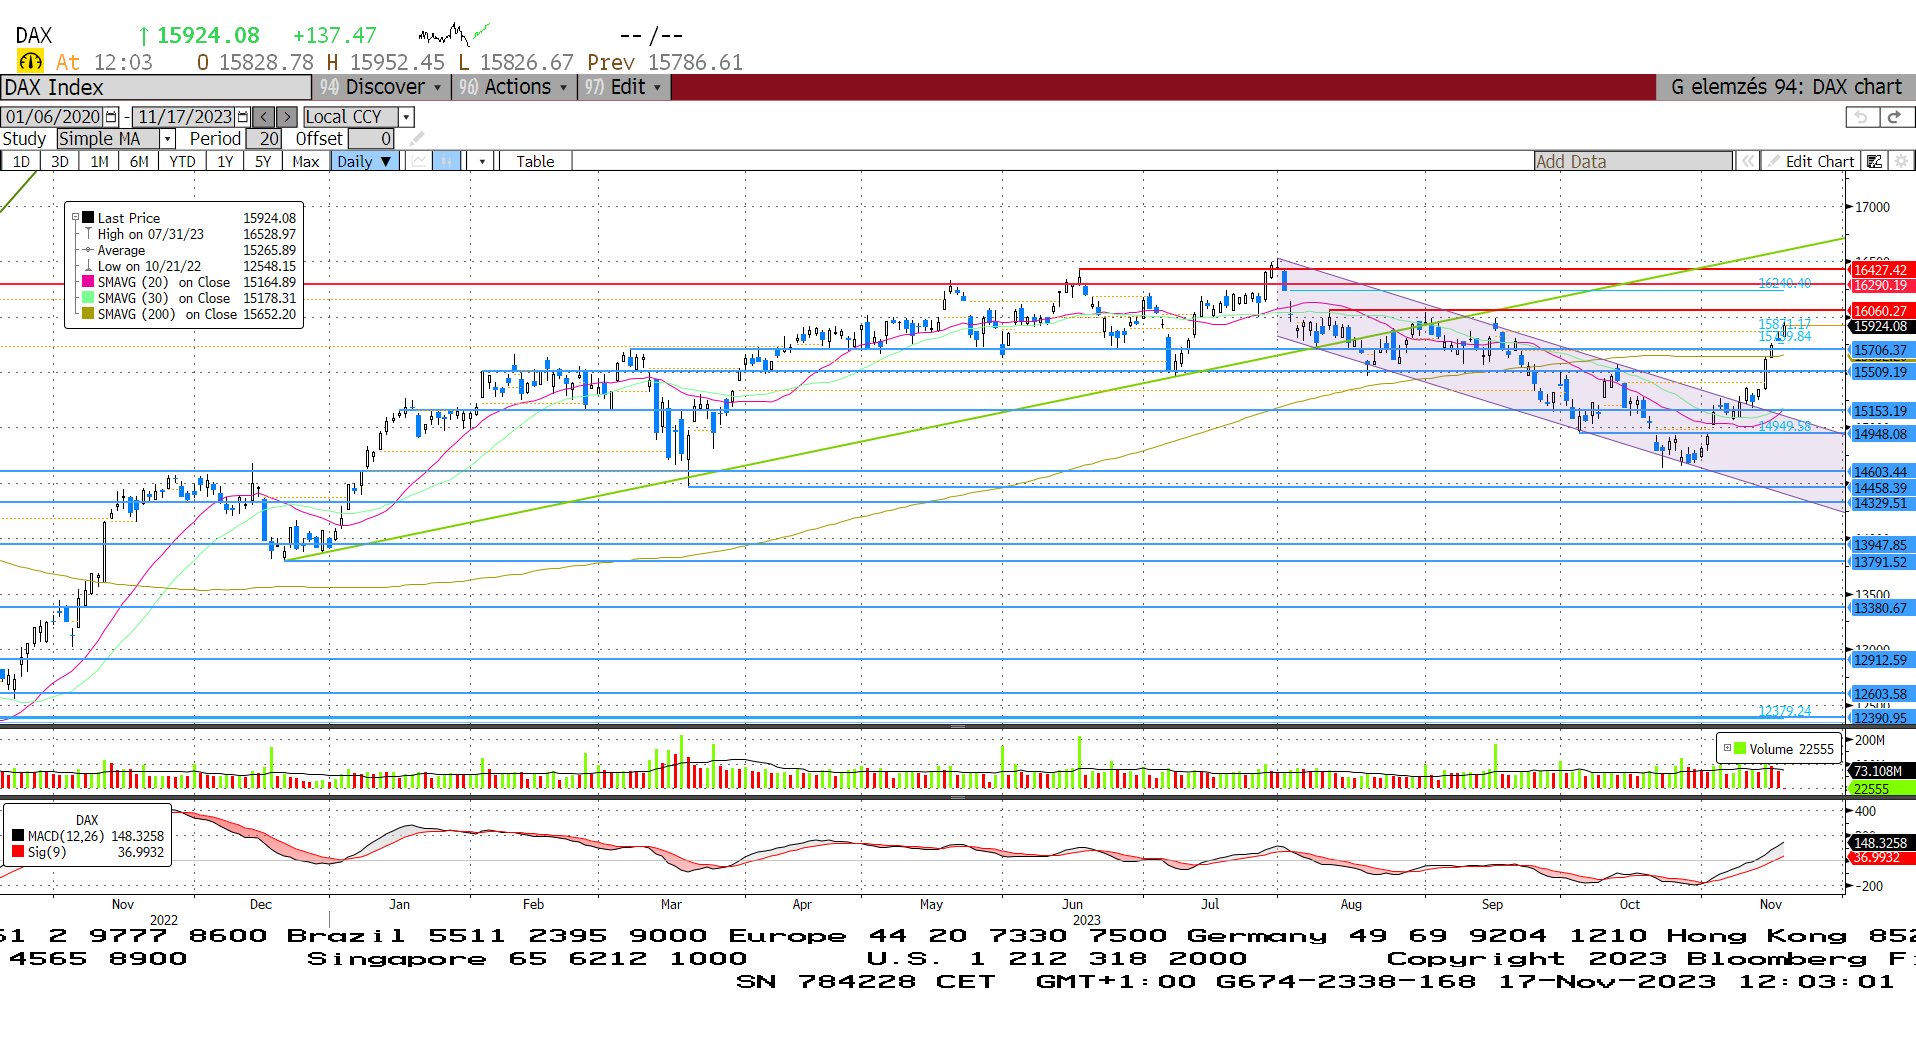Select the Max range tab
The image size is (1916, 1037).
[x=306, y=161]
